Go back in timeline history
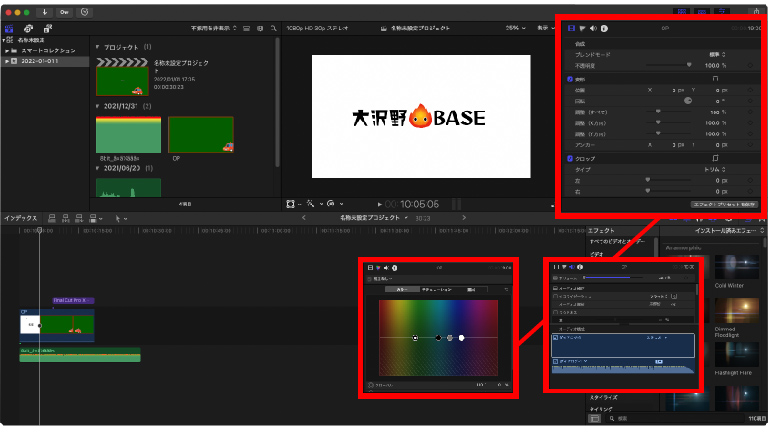This screenshot has height=432, width=768. 304,217
